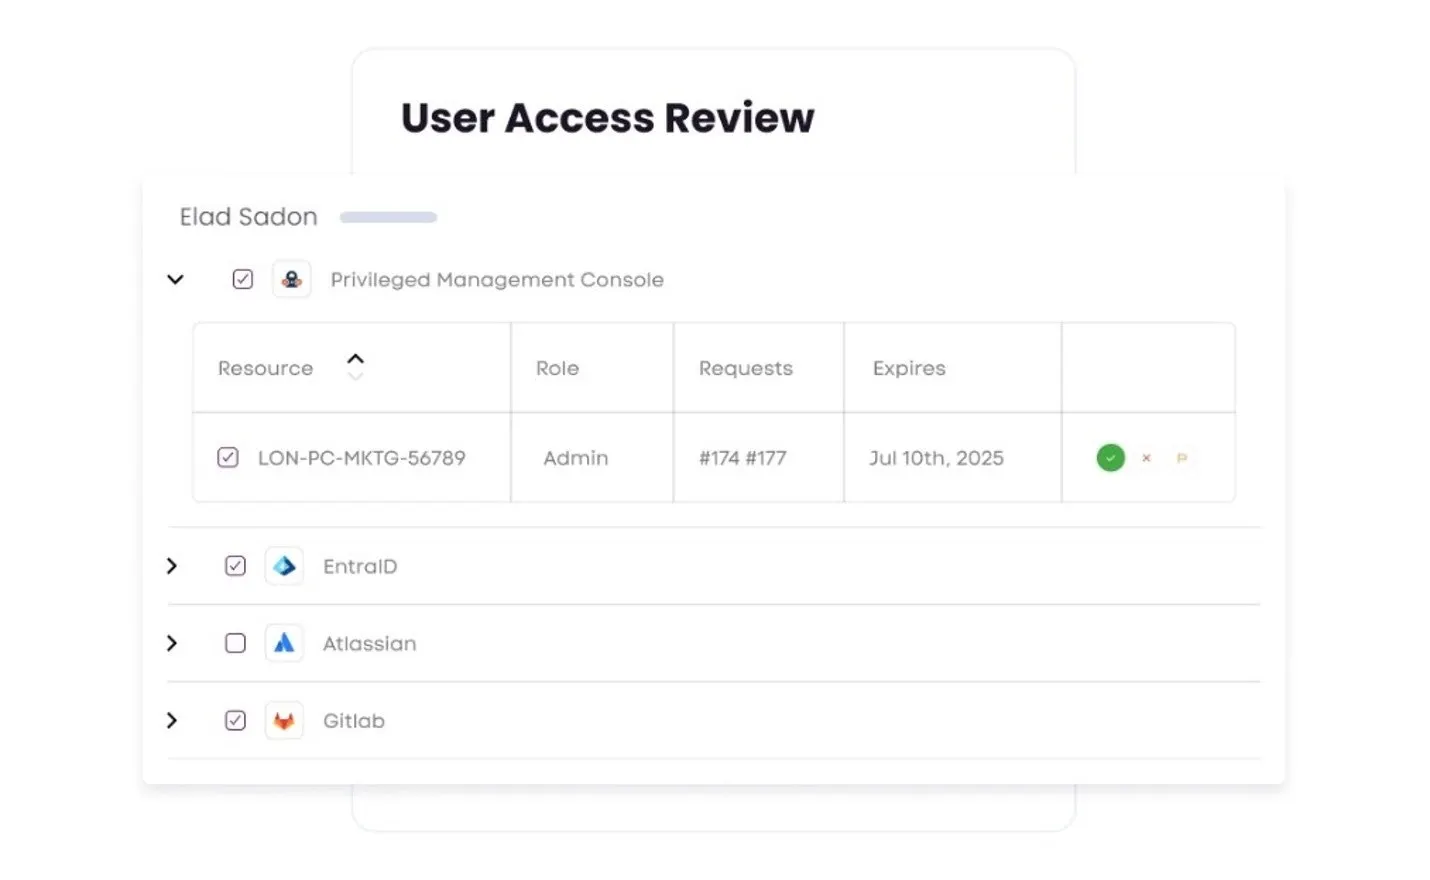The image size is (1430, 880).
Task: Expand the Atlassian row
Action: pos(172,643)
